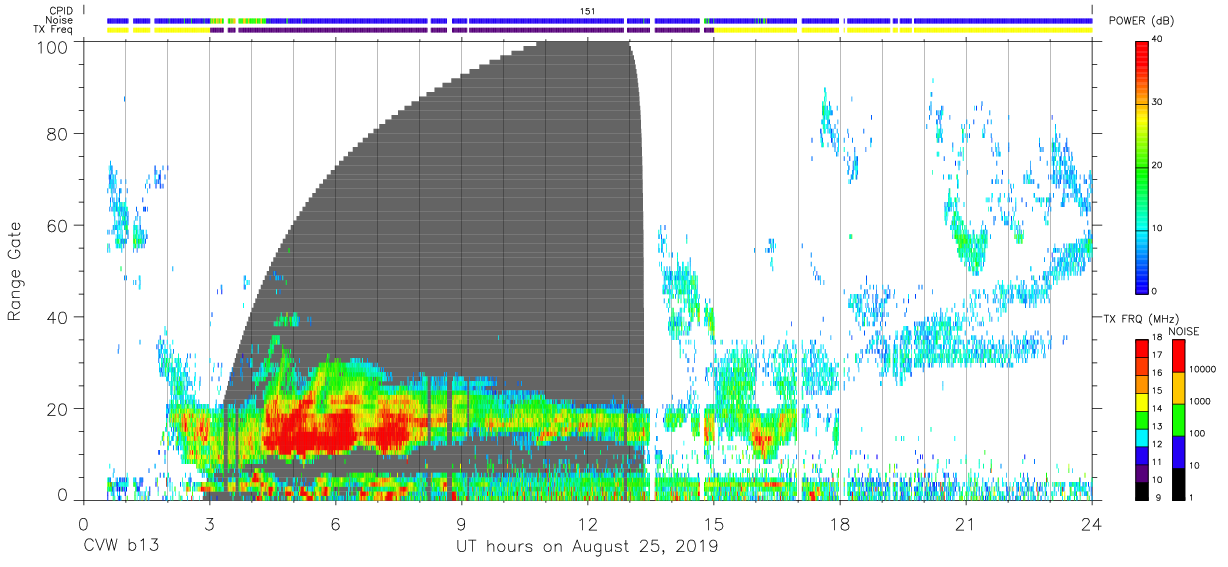Click the "POWER (dB)" legend title
Viewport: 1228px width, 567px height.
coord(1141,21)
